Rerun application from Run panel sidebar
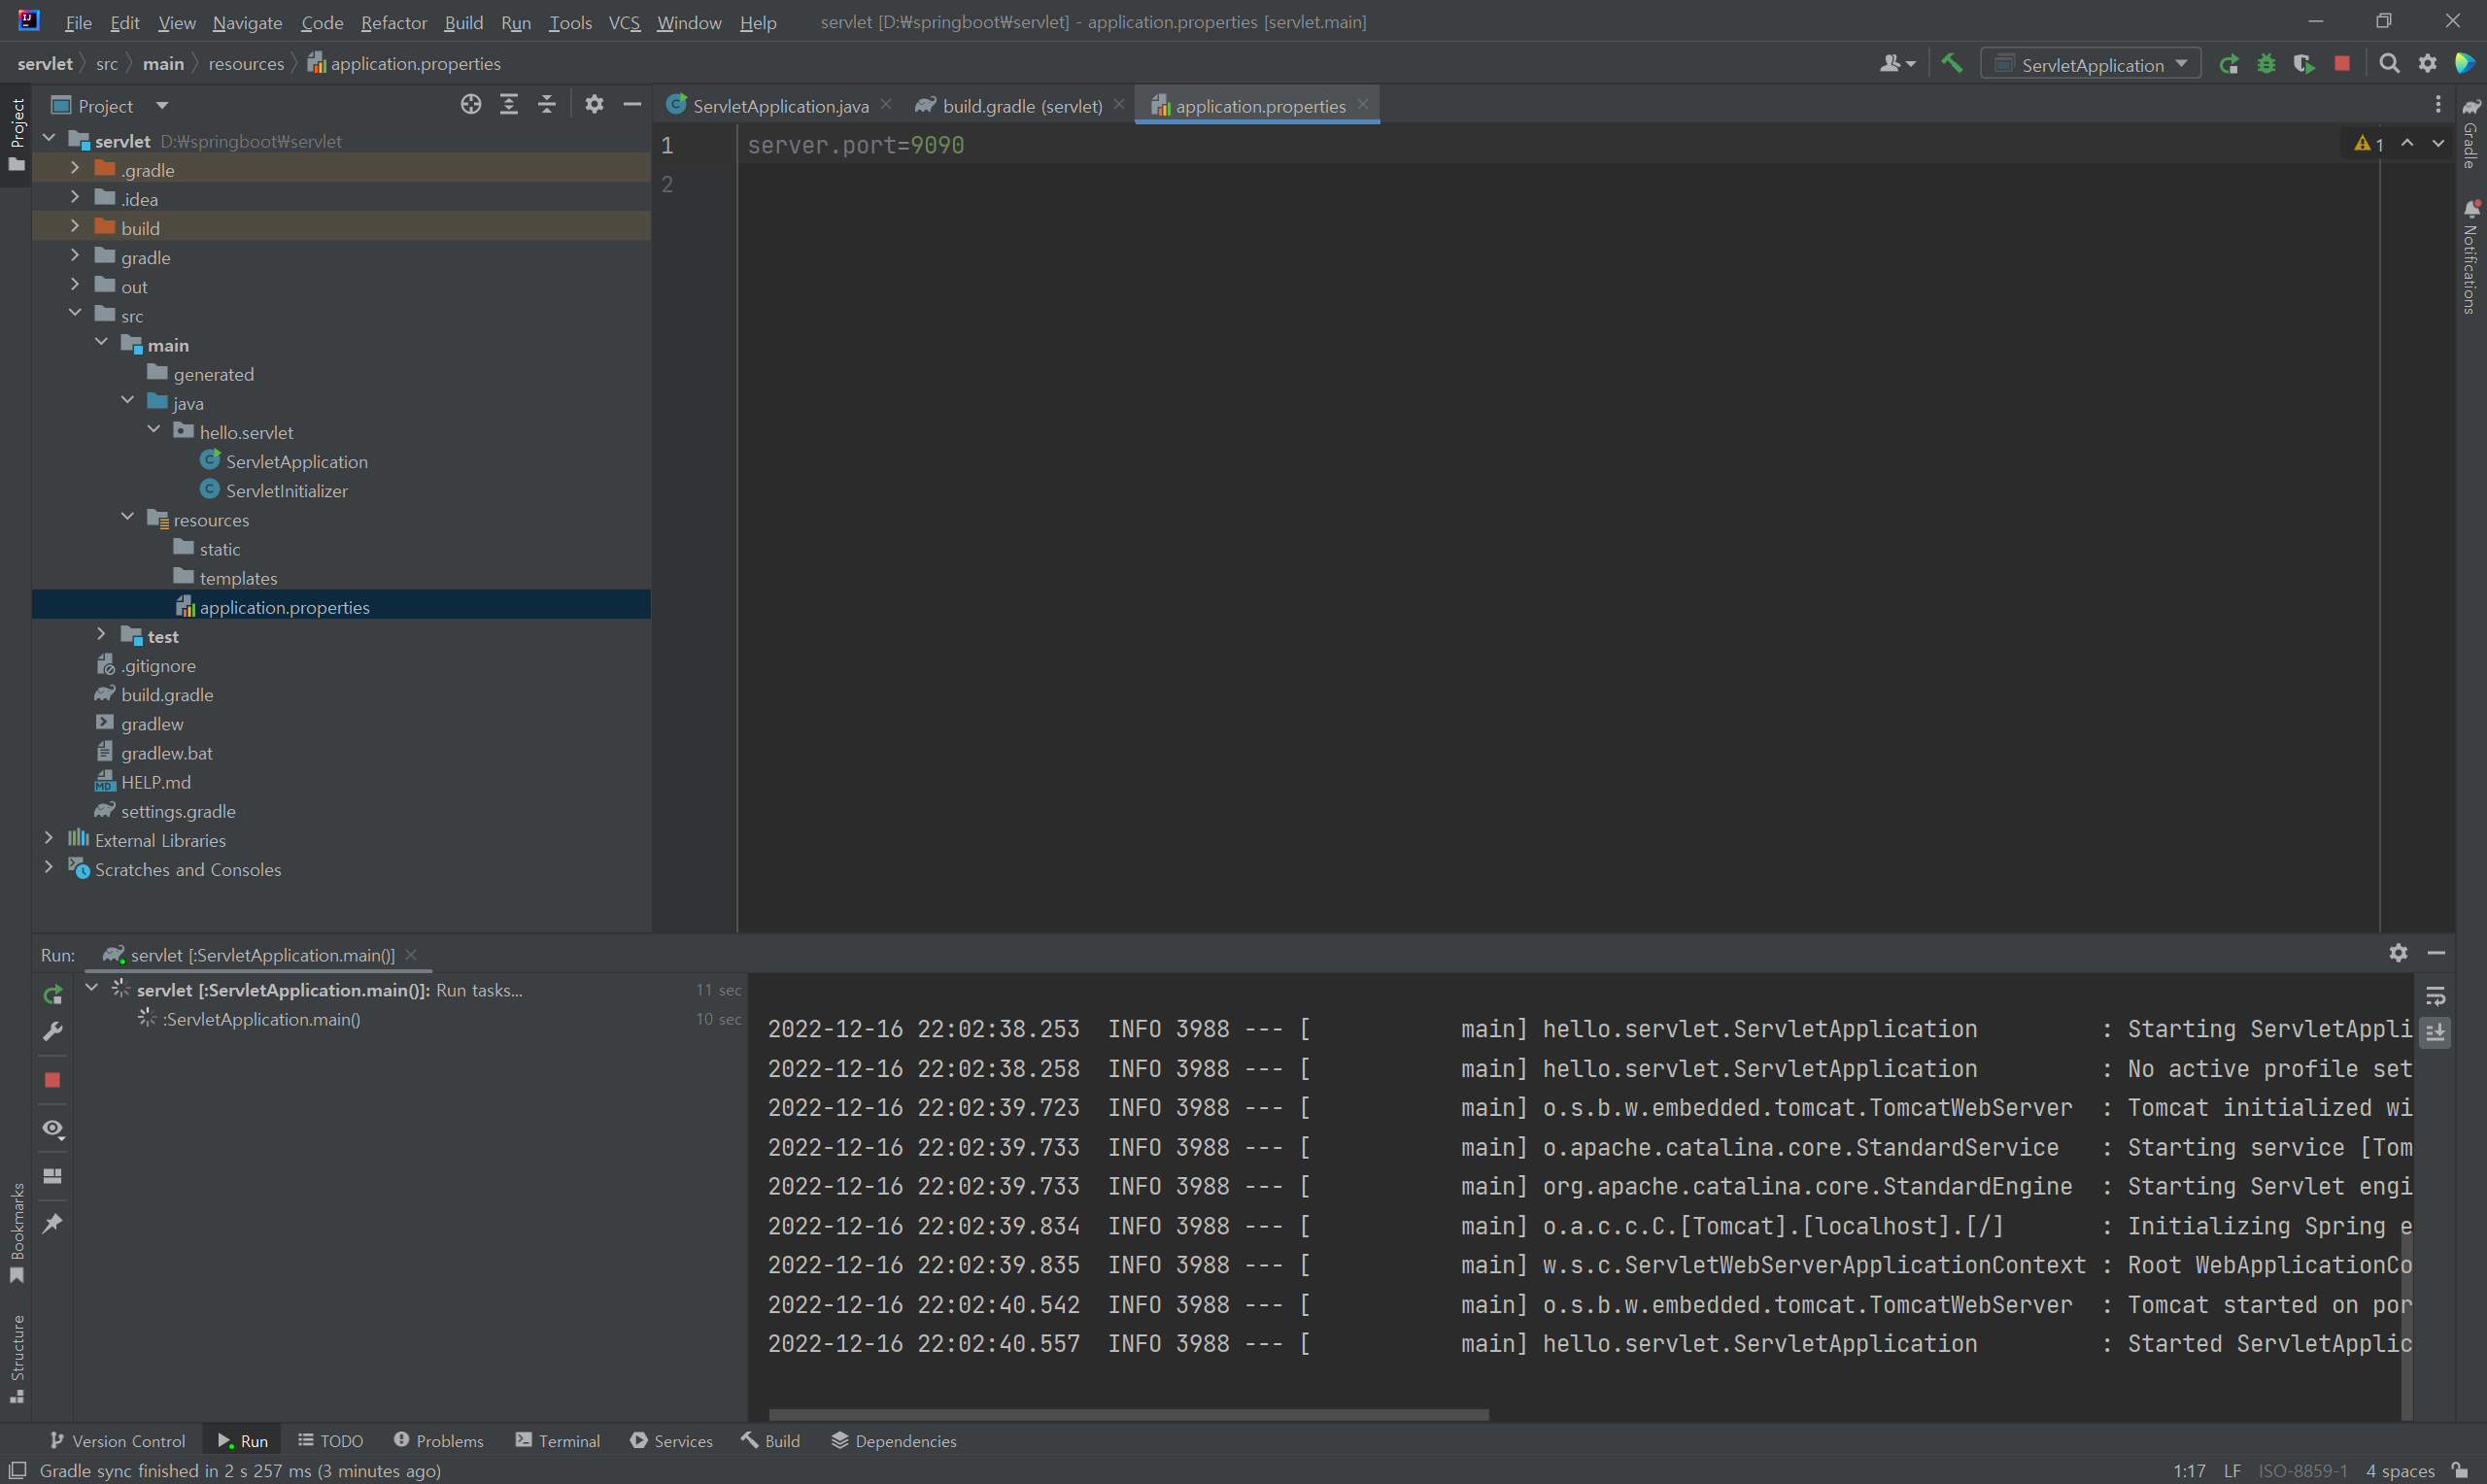 pos(53,994)
